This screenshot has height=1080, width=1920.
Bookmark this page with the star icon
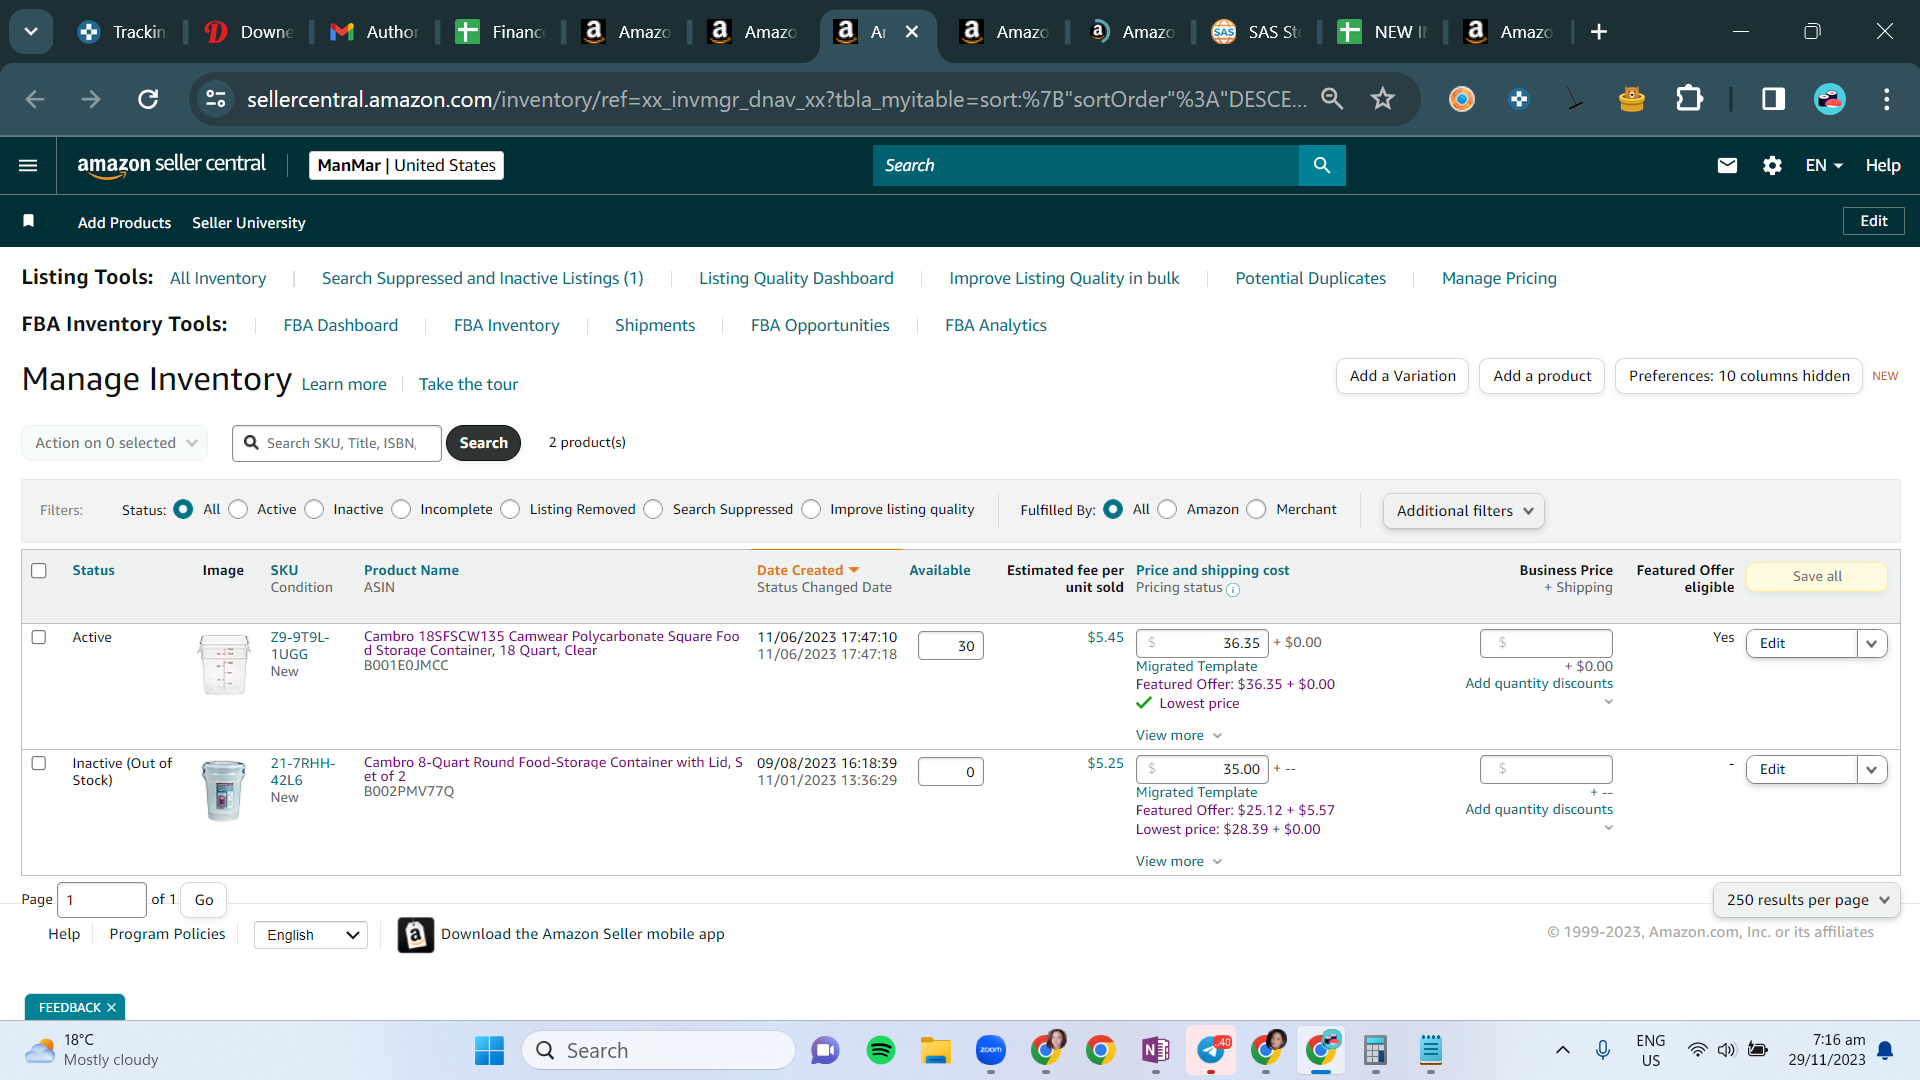point(1383,99)
